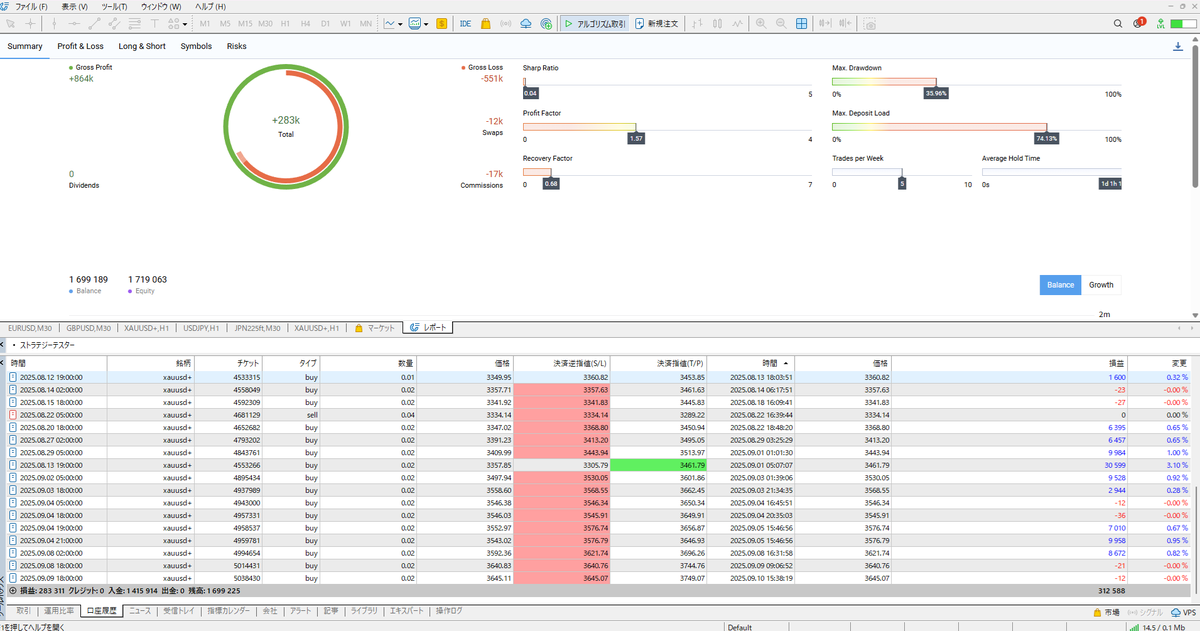
Task: Select the trendline drawing tool
Action: [95, 23]
